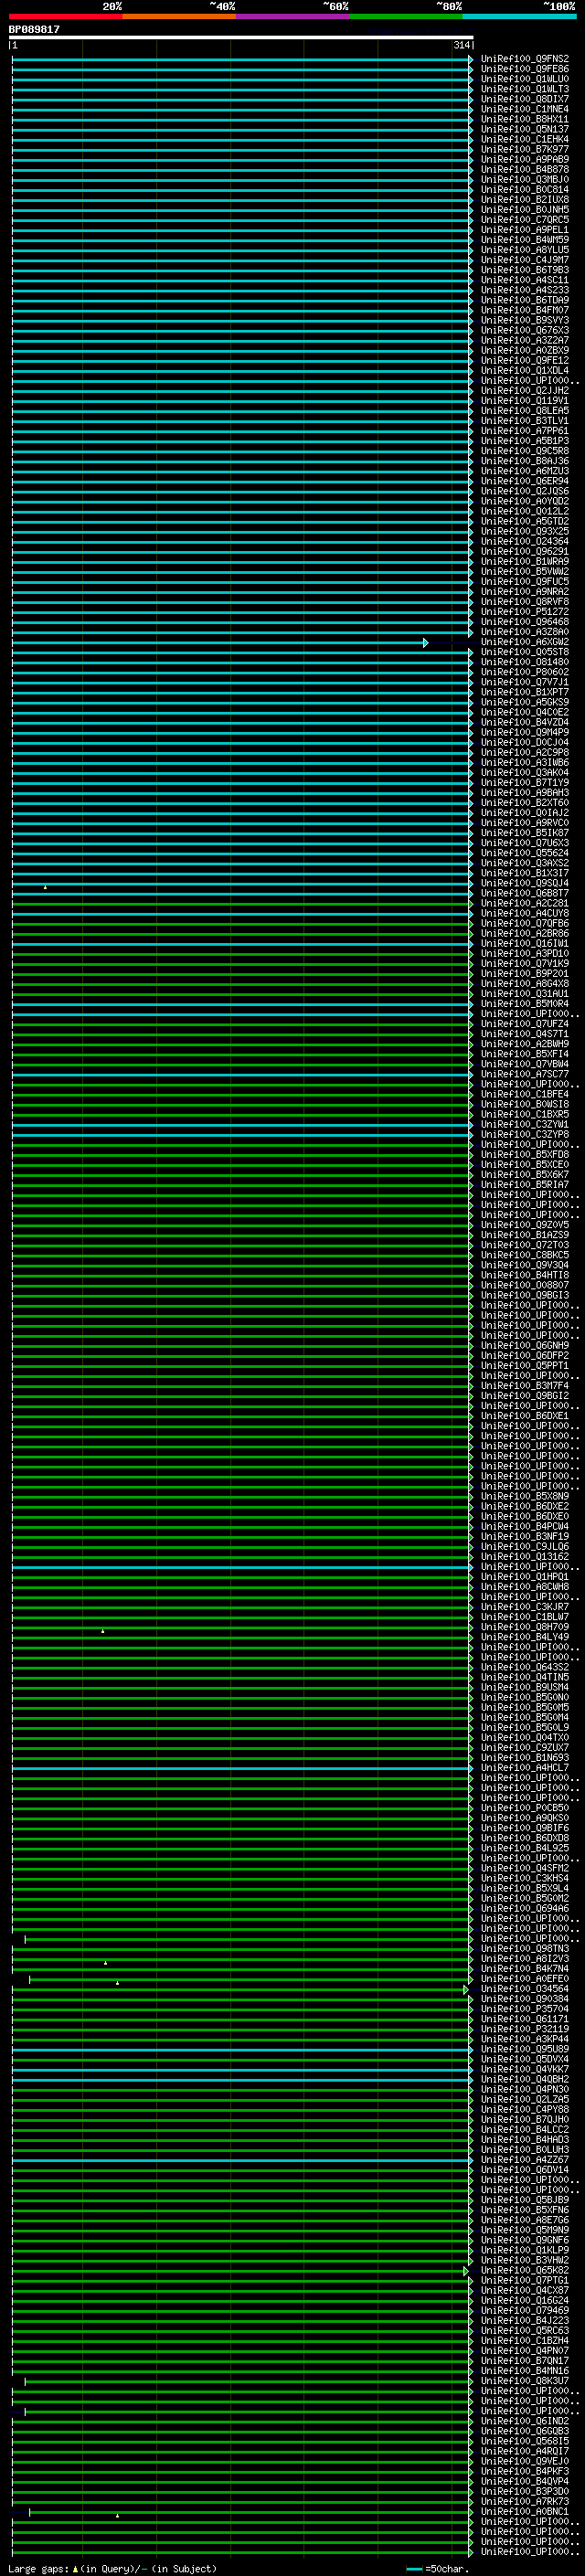Click label UniRef100_O34564
Image resolution: width=585 pixels, height=2576 pixels.
[x=525, y=1989]
